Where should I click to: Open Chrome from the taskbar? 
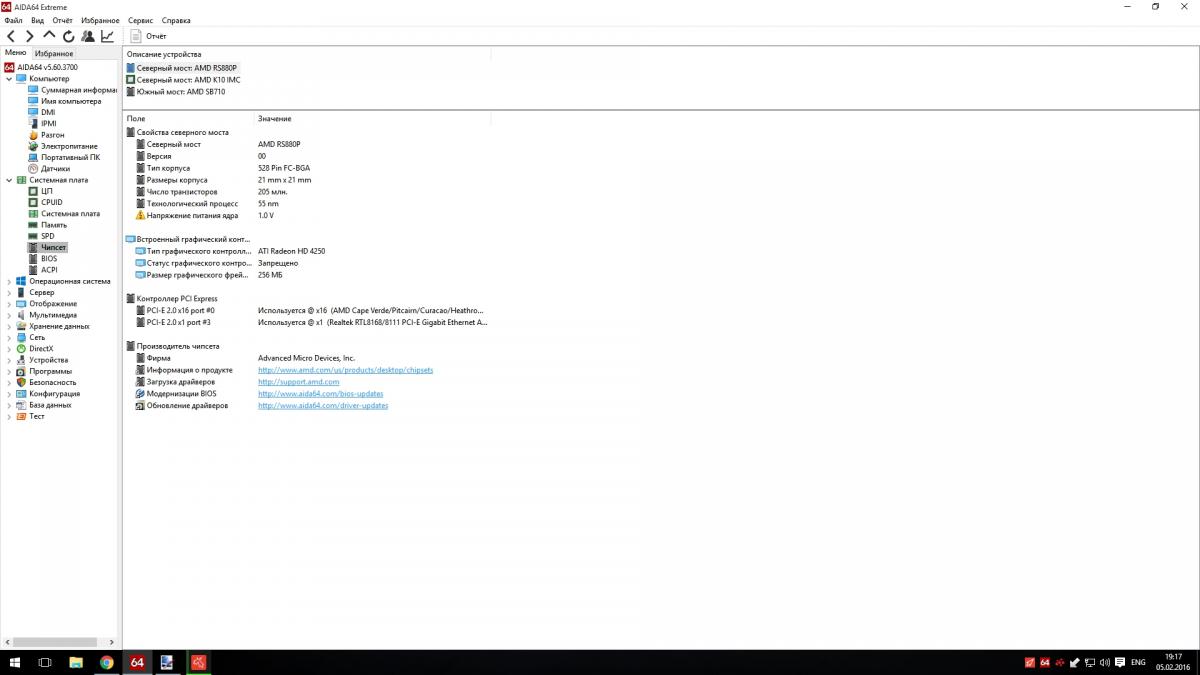[106, 662]
